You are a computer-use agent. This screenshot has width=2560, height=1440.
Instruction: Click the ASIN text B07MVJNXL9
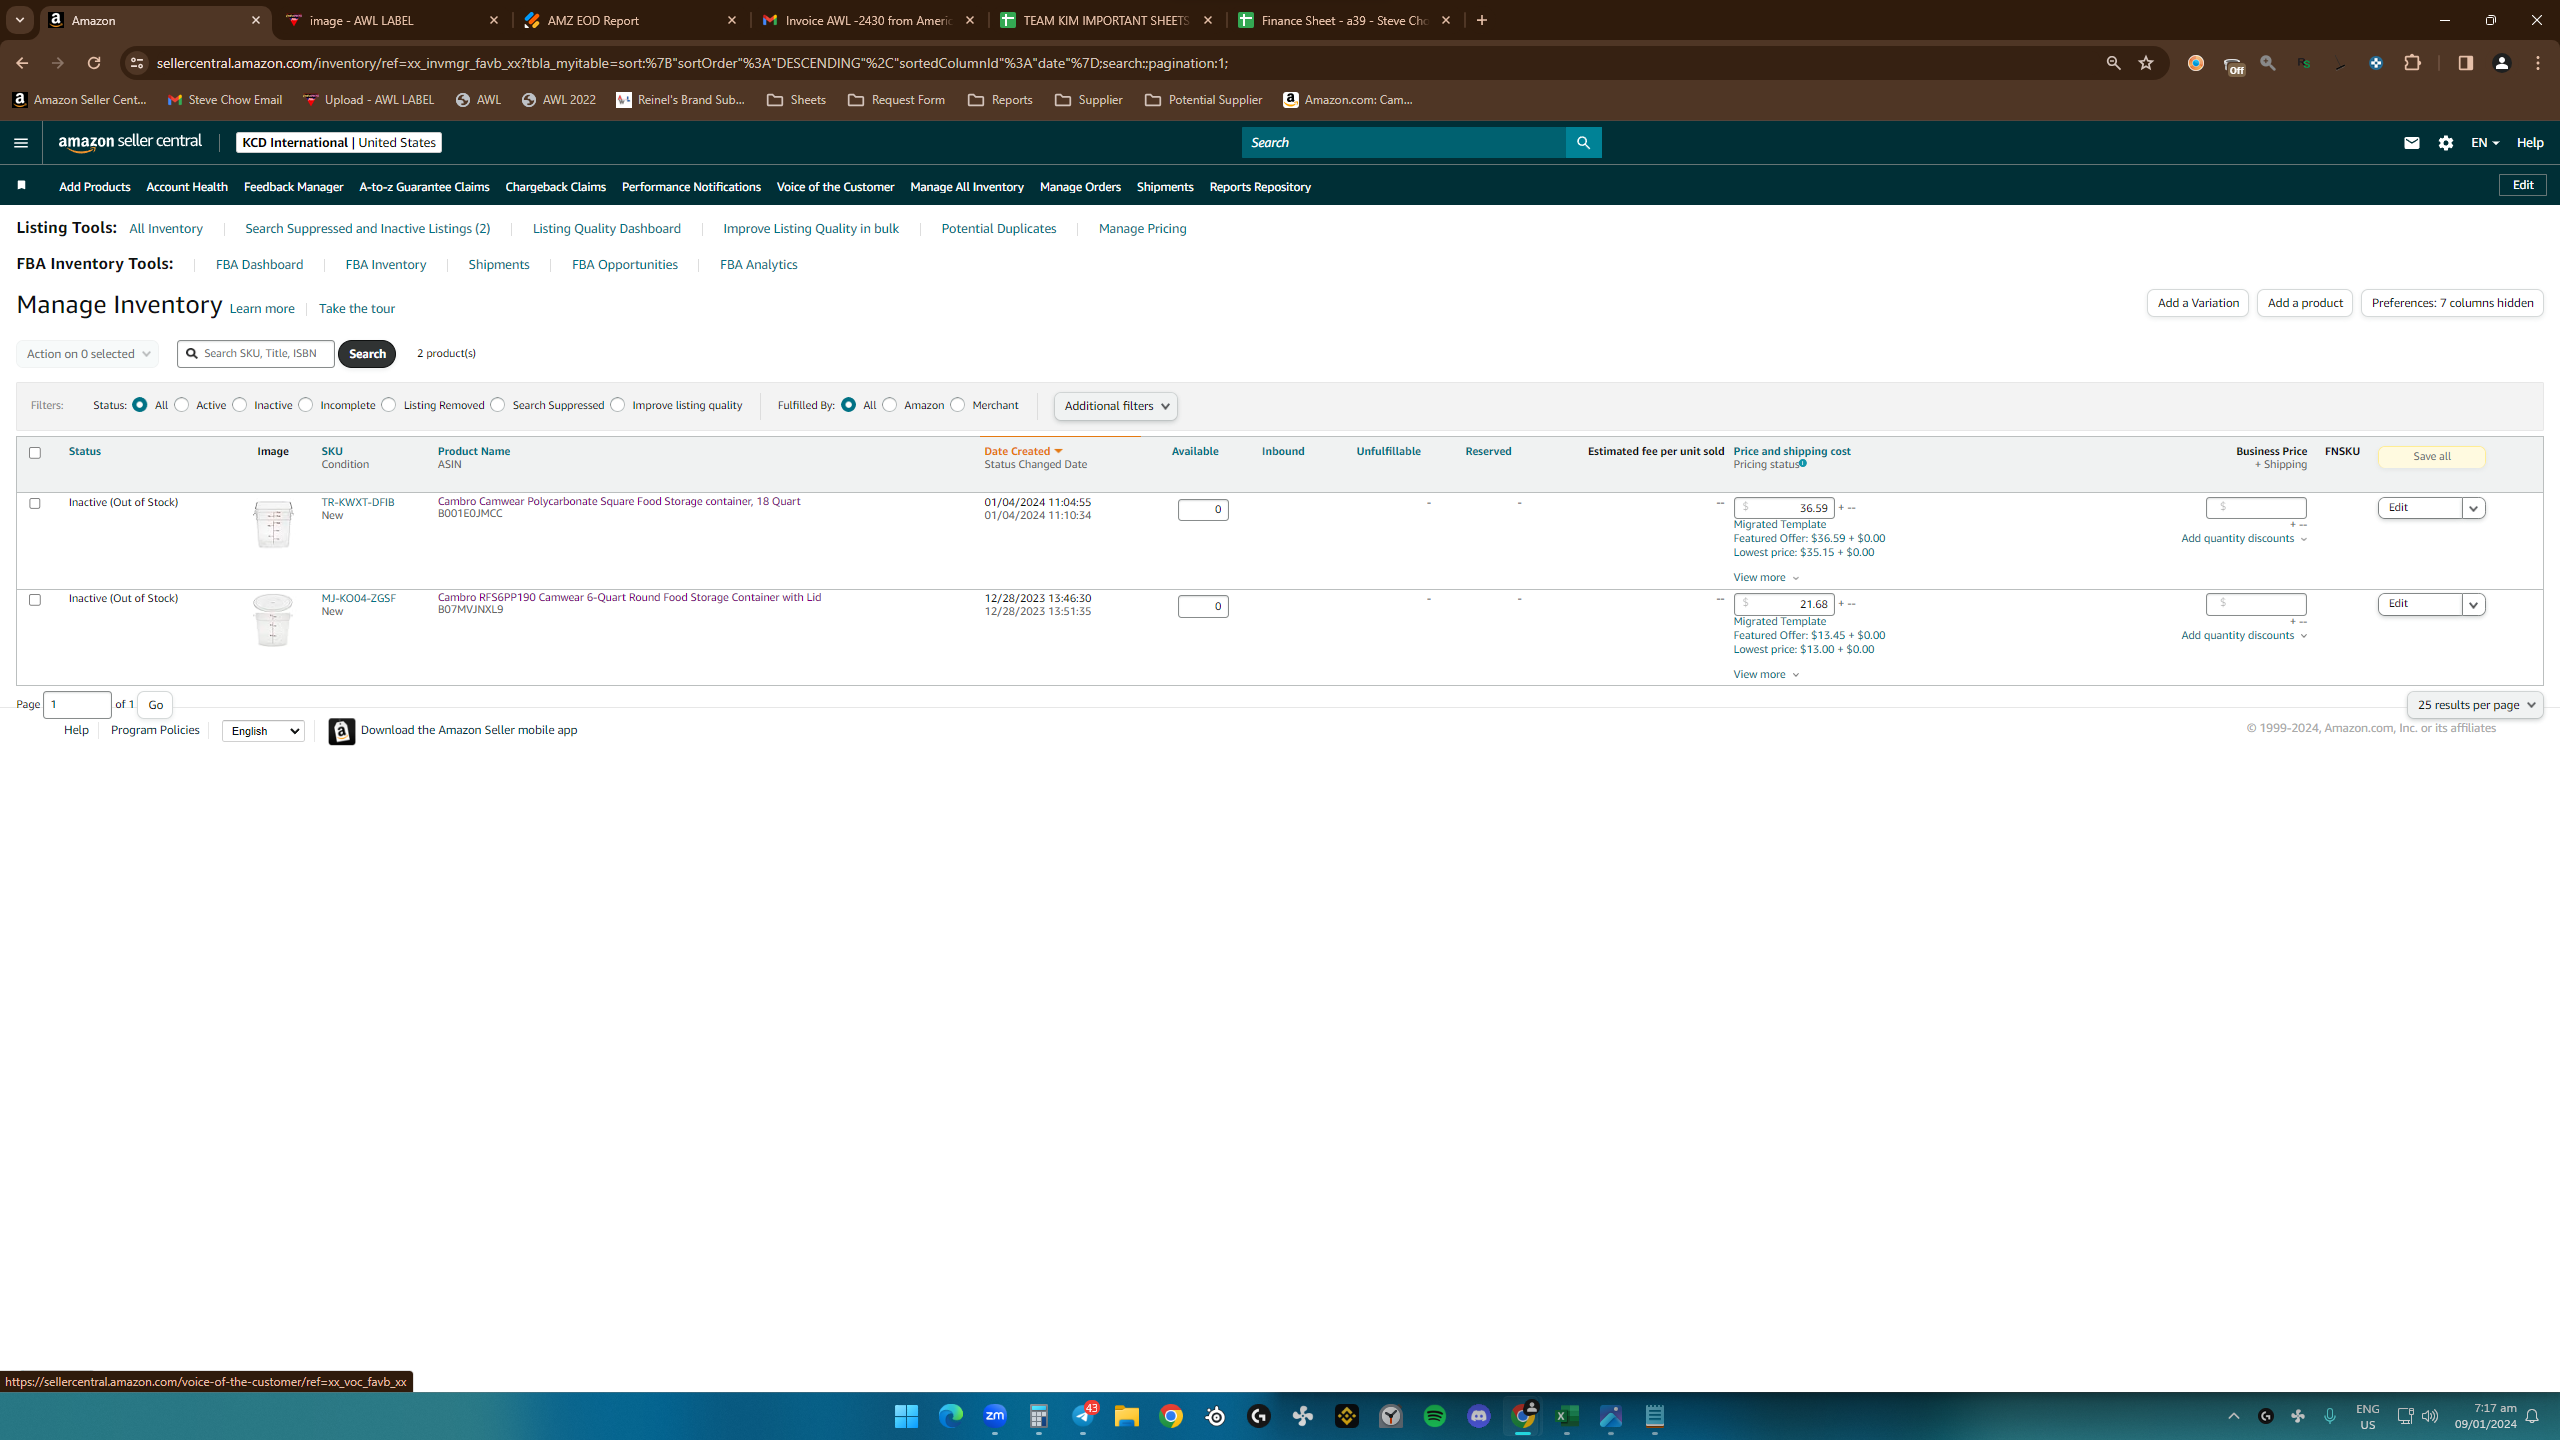pos(470,610)
